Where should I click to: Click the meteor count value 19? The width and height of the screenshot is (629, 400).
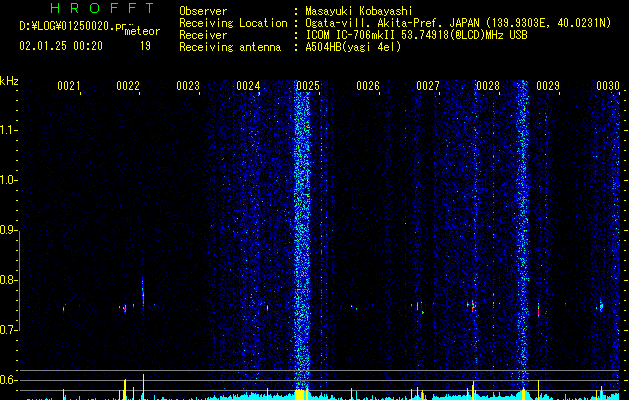pyautogui.click(x=145, y=46)
